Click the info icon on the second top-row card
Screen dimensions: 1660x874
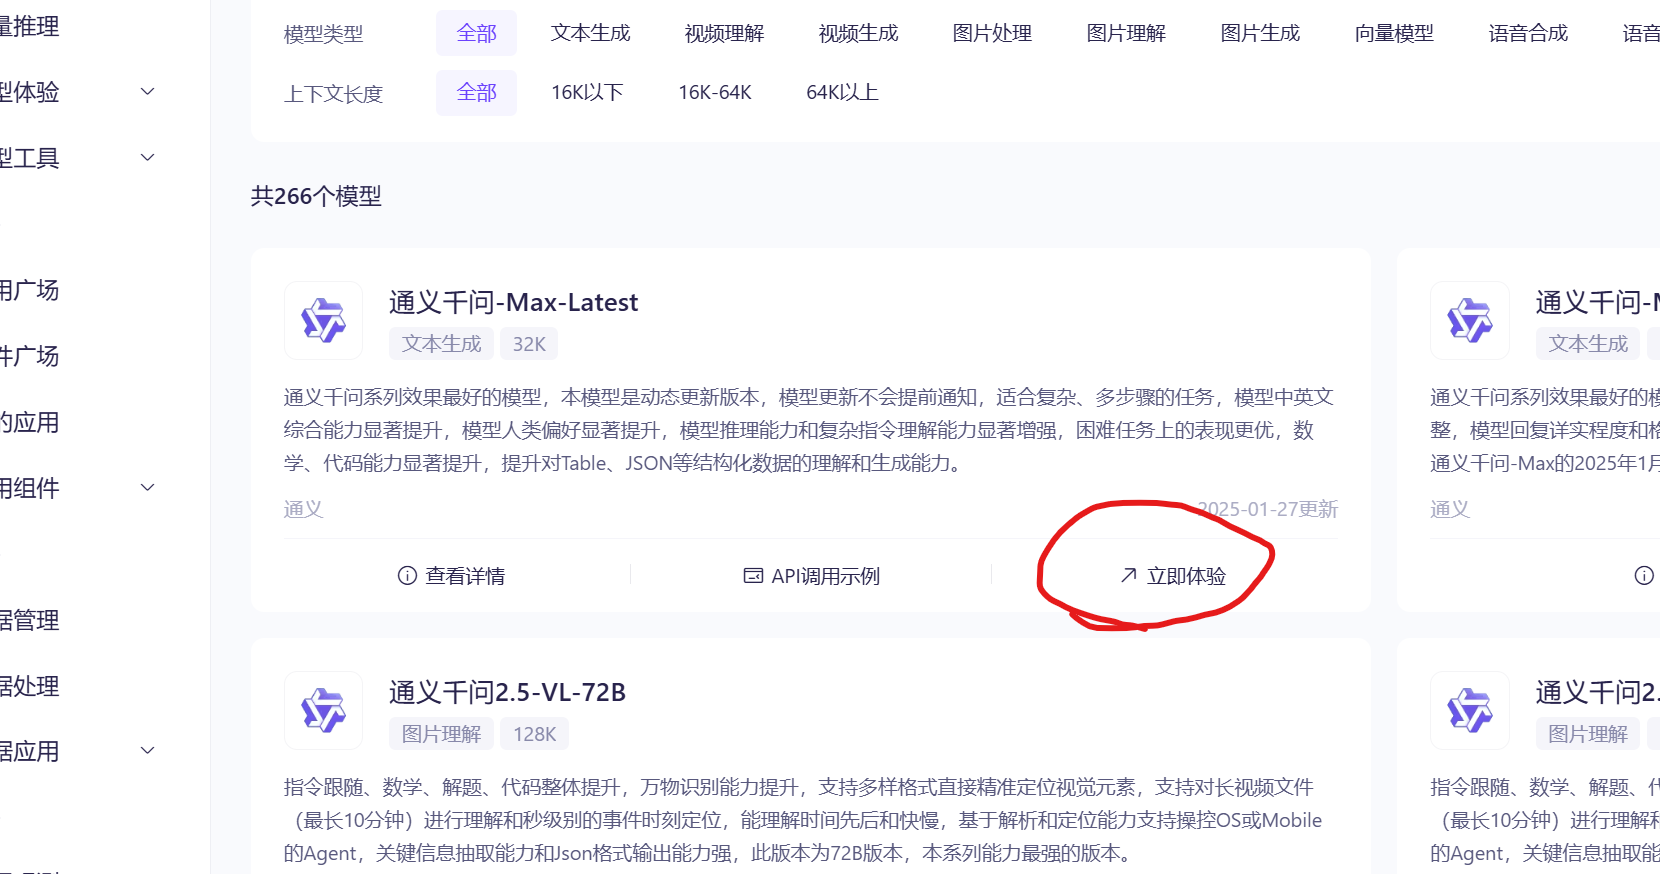point(1644,575)
